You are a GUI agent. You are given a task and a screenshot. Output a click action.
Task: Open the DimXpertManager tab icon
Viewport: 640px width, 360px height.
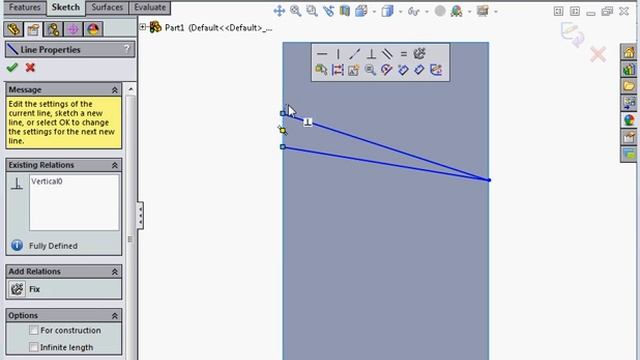pyautogui.click(x=73, y=29)
